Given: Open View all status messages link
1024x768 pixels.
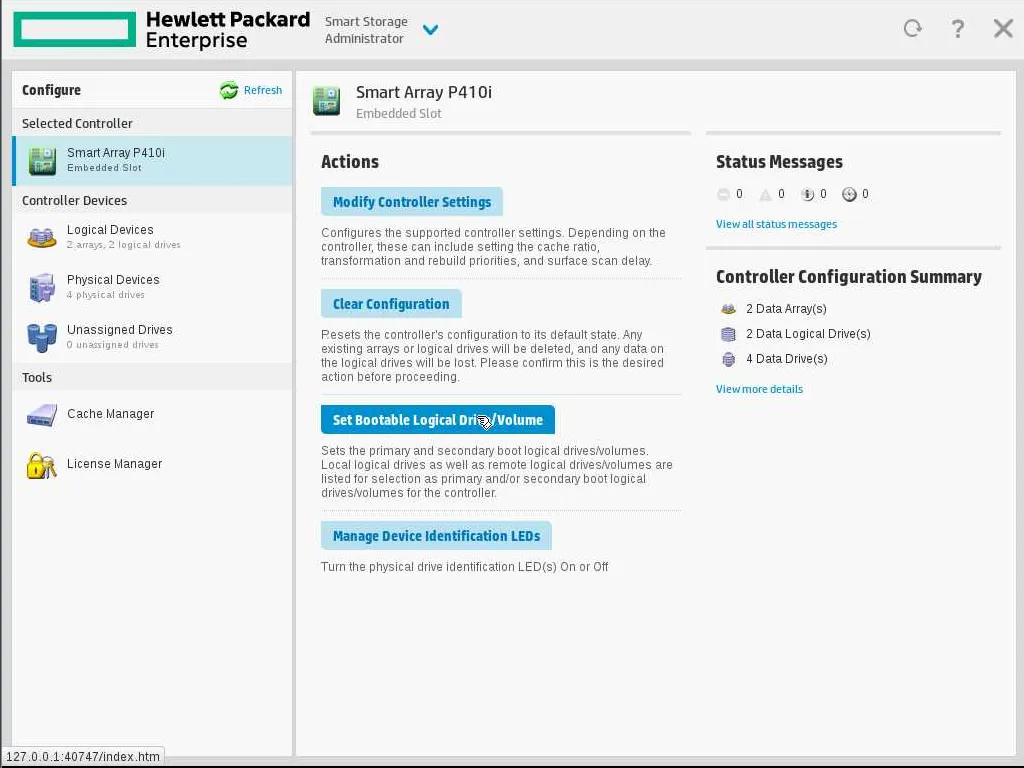Looking at the screenshot, I should coord(776,224).
